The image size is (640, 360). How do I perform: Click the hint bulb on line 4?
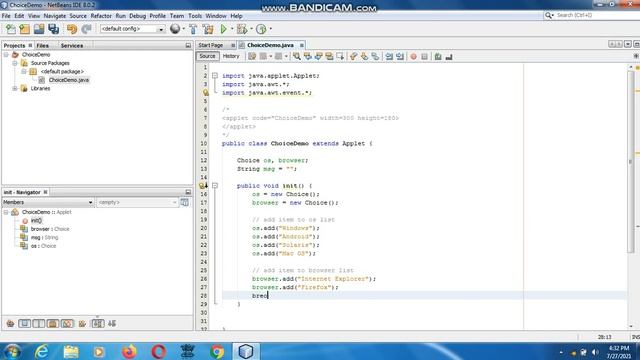(206, 93)
